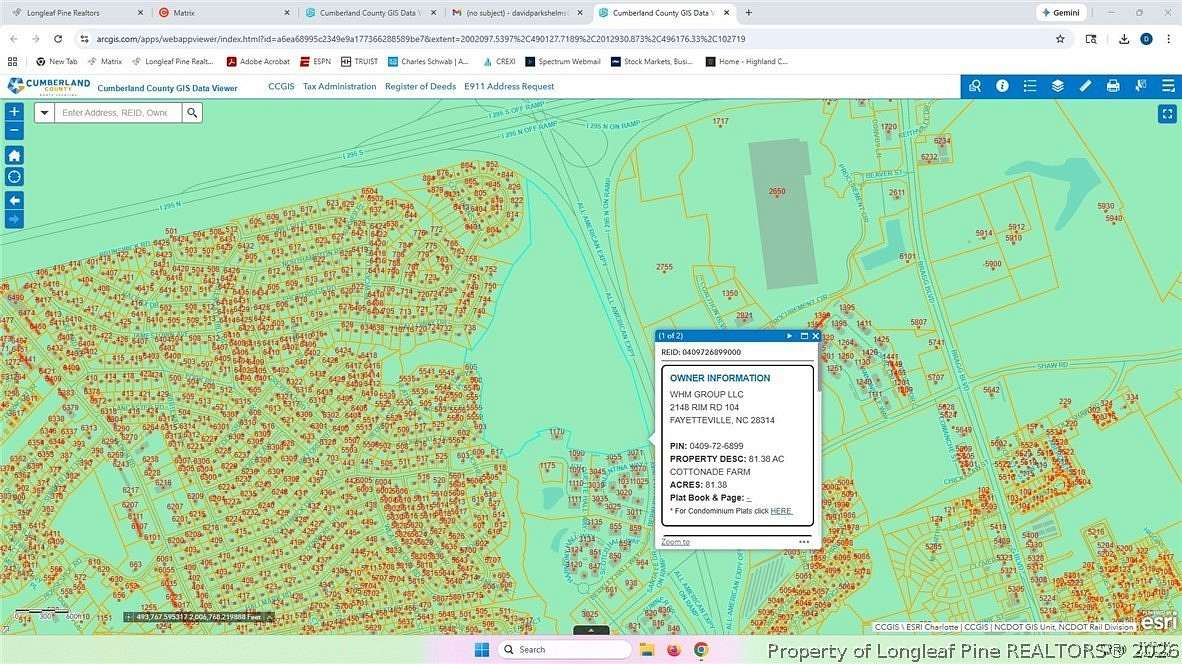Click the Enter Address REID search field
The image size is (1182, 664).
pyautogui.click(x=118, y=112)
